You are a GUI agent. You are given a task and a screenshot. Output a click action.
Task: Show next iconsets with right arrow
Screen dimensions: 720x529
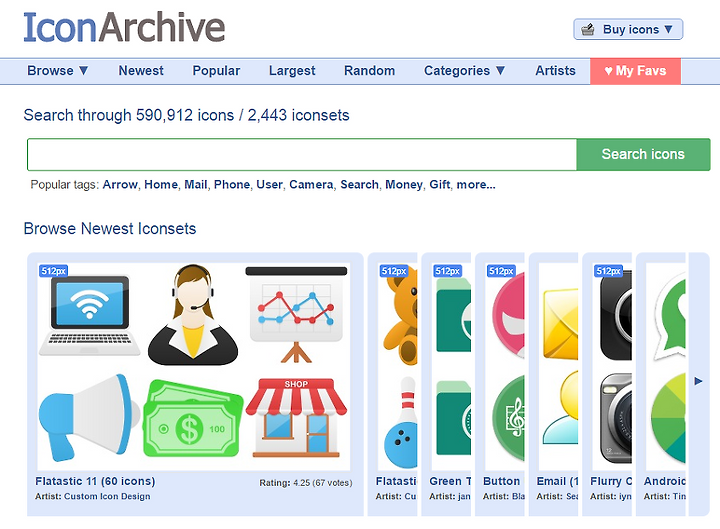698,381
